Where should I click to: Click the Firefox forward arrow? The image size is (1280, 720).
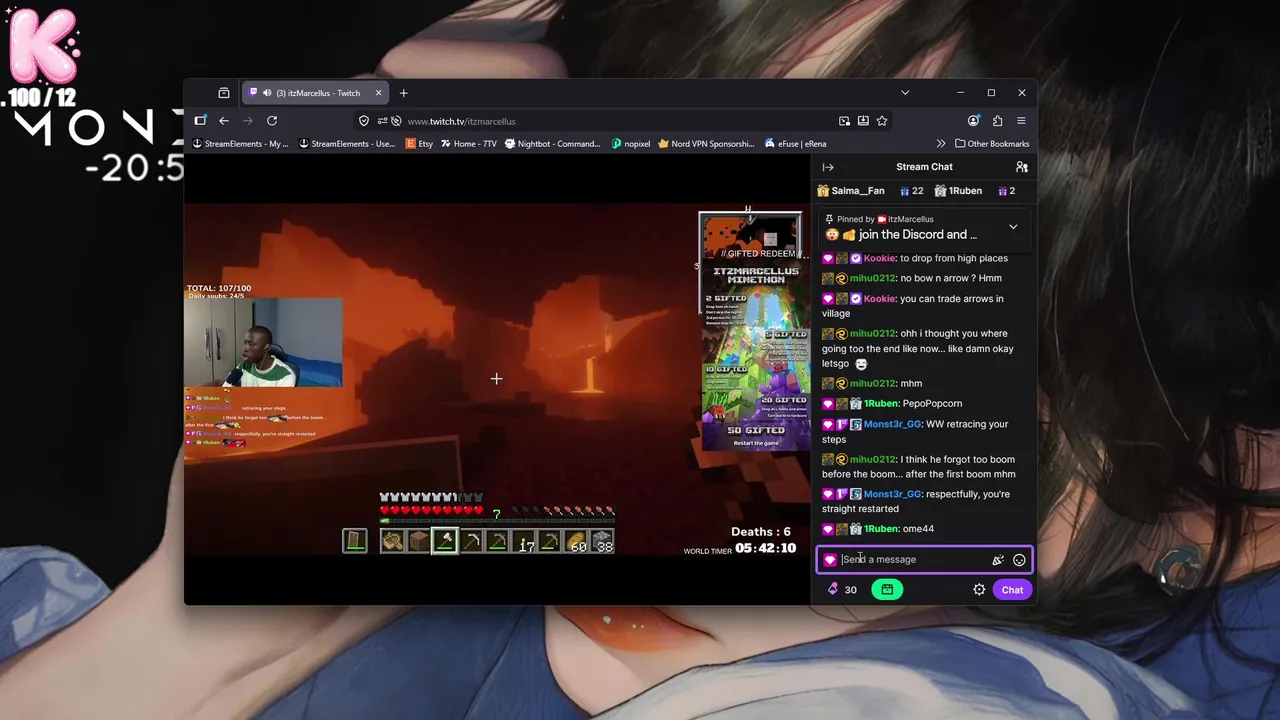click(x=248, y=121)
